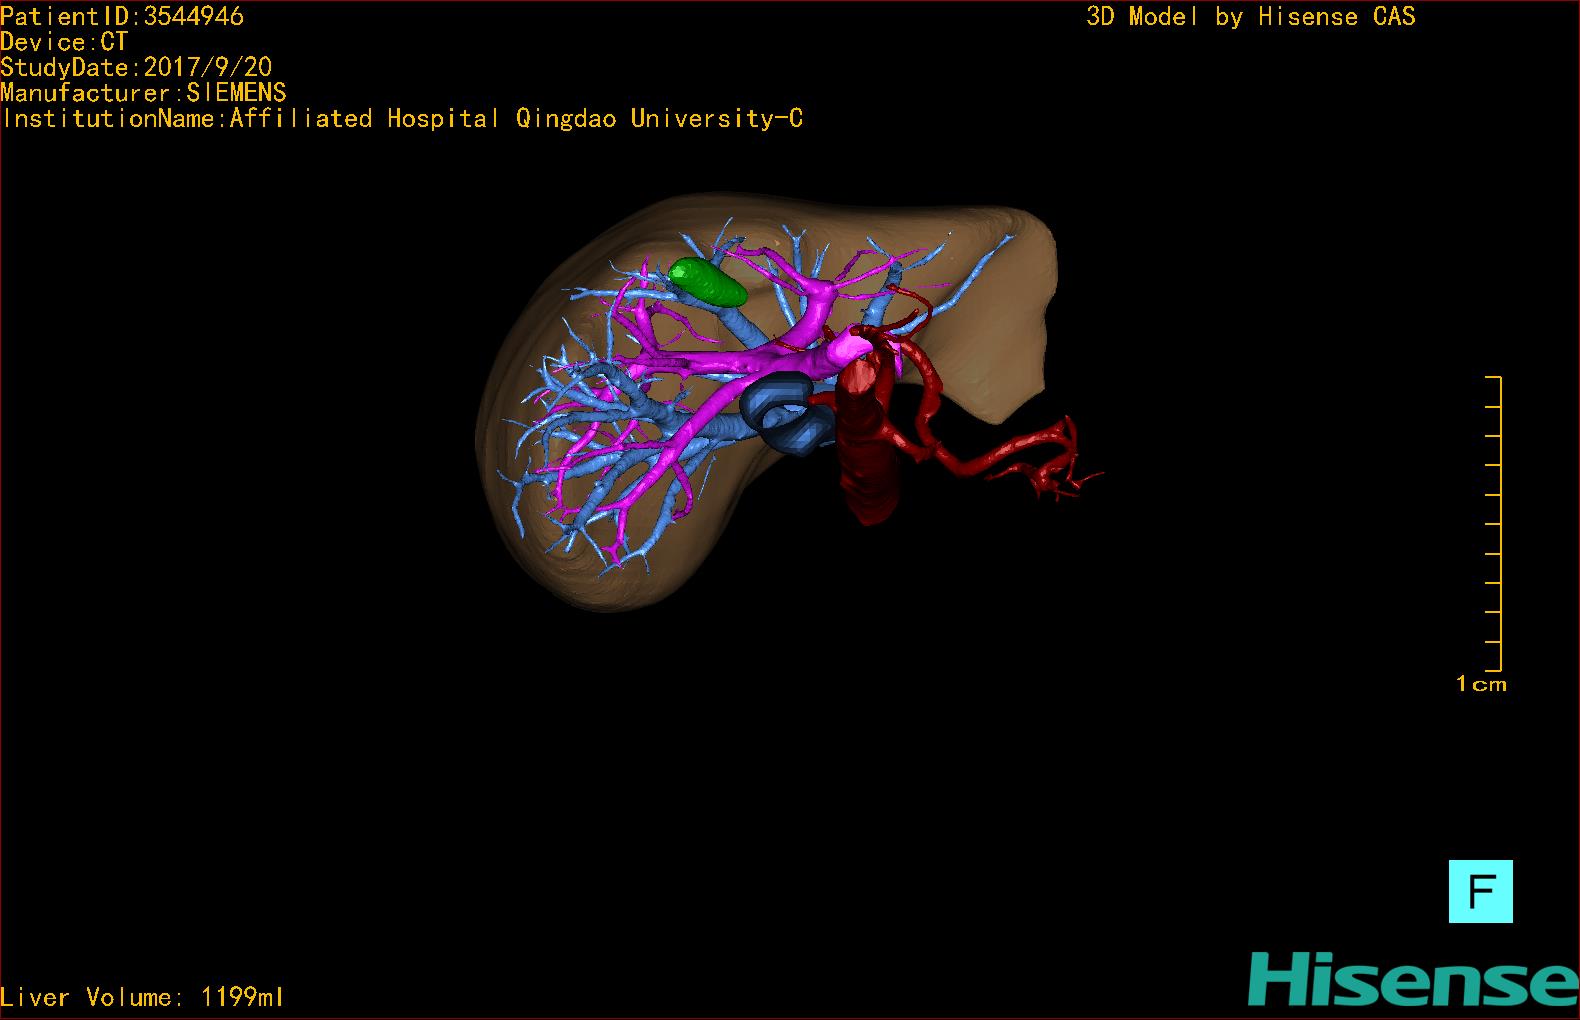Click the "Device:CT" label
This screenshot has height=1020, width=1580.
pos(64,42)
